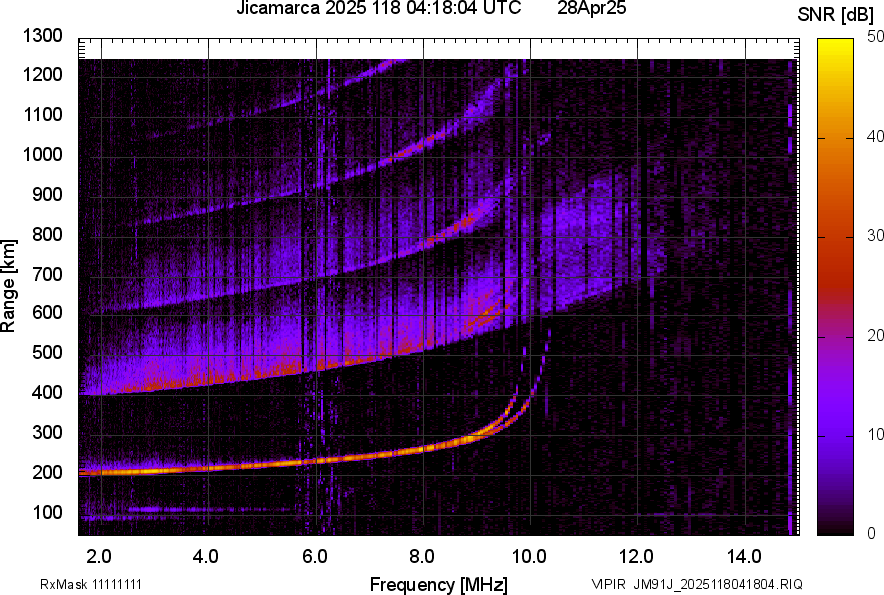Click the colorbar tick label '40'
This screenshot has width=884, height=595.
click(x=876, y=136)
